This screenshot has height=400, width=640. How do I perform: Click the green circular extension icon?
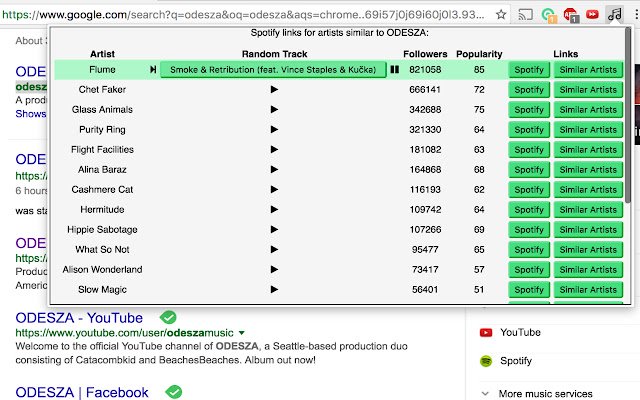(x=548, y=16)
